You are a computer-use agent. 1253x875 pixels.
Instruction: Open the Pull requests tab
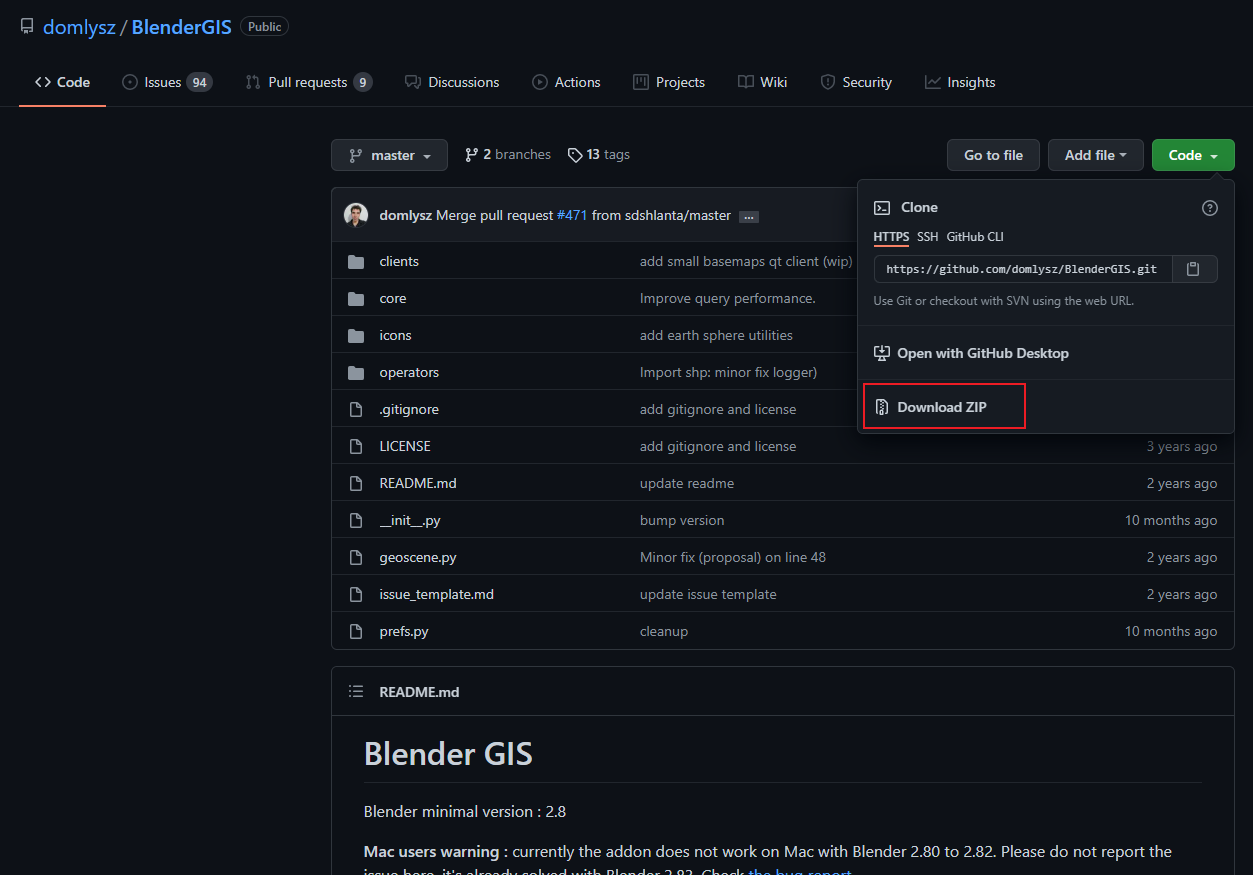(x=309, y=82)
